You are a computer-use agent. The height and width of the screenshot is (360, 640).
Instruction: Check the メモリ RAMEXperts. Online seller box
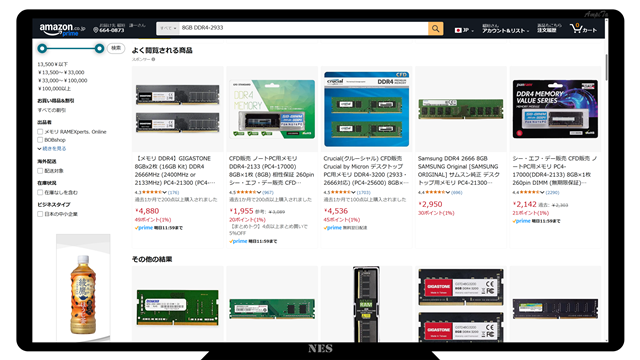pos(40,132)
